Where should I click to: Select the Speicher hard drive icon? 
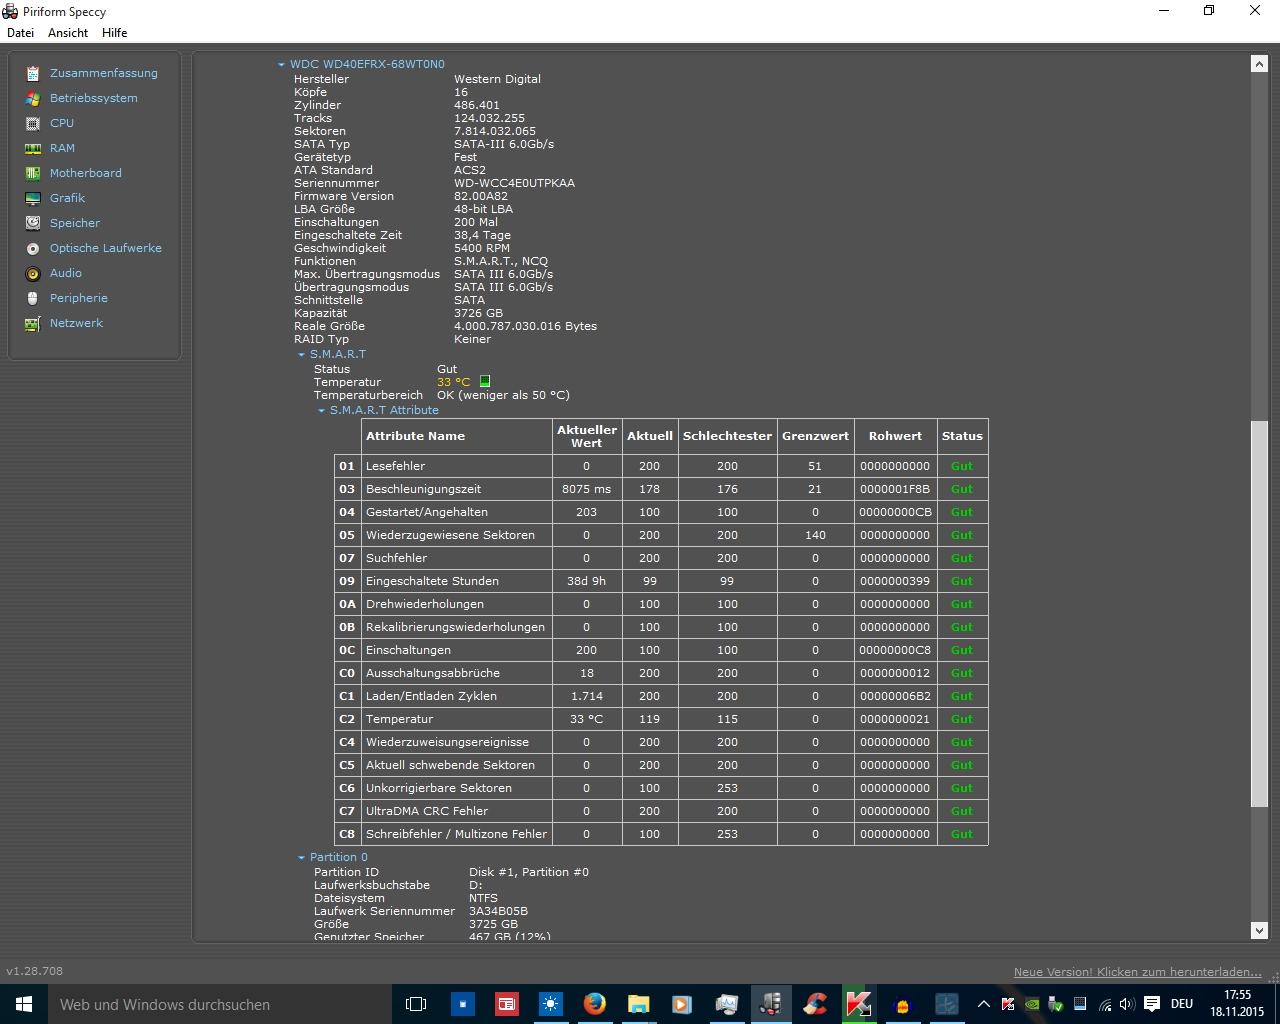33,223
